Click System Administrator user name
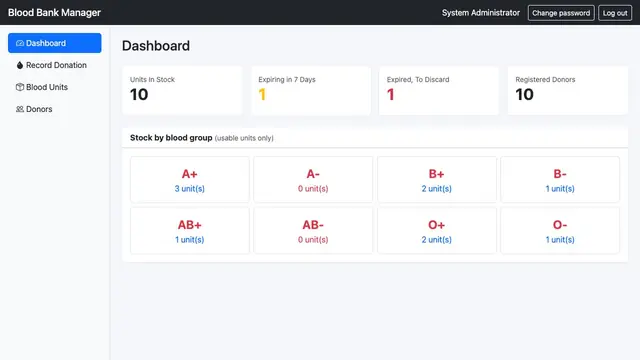Image resolution: width=640 pixels, height=360 pixels. click(x=481, y=13)
